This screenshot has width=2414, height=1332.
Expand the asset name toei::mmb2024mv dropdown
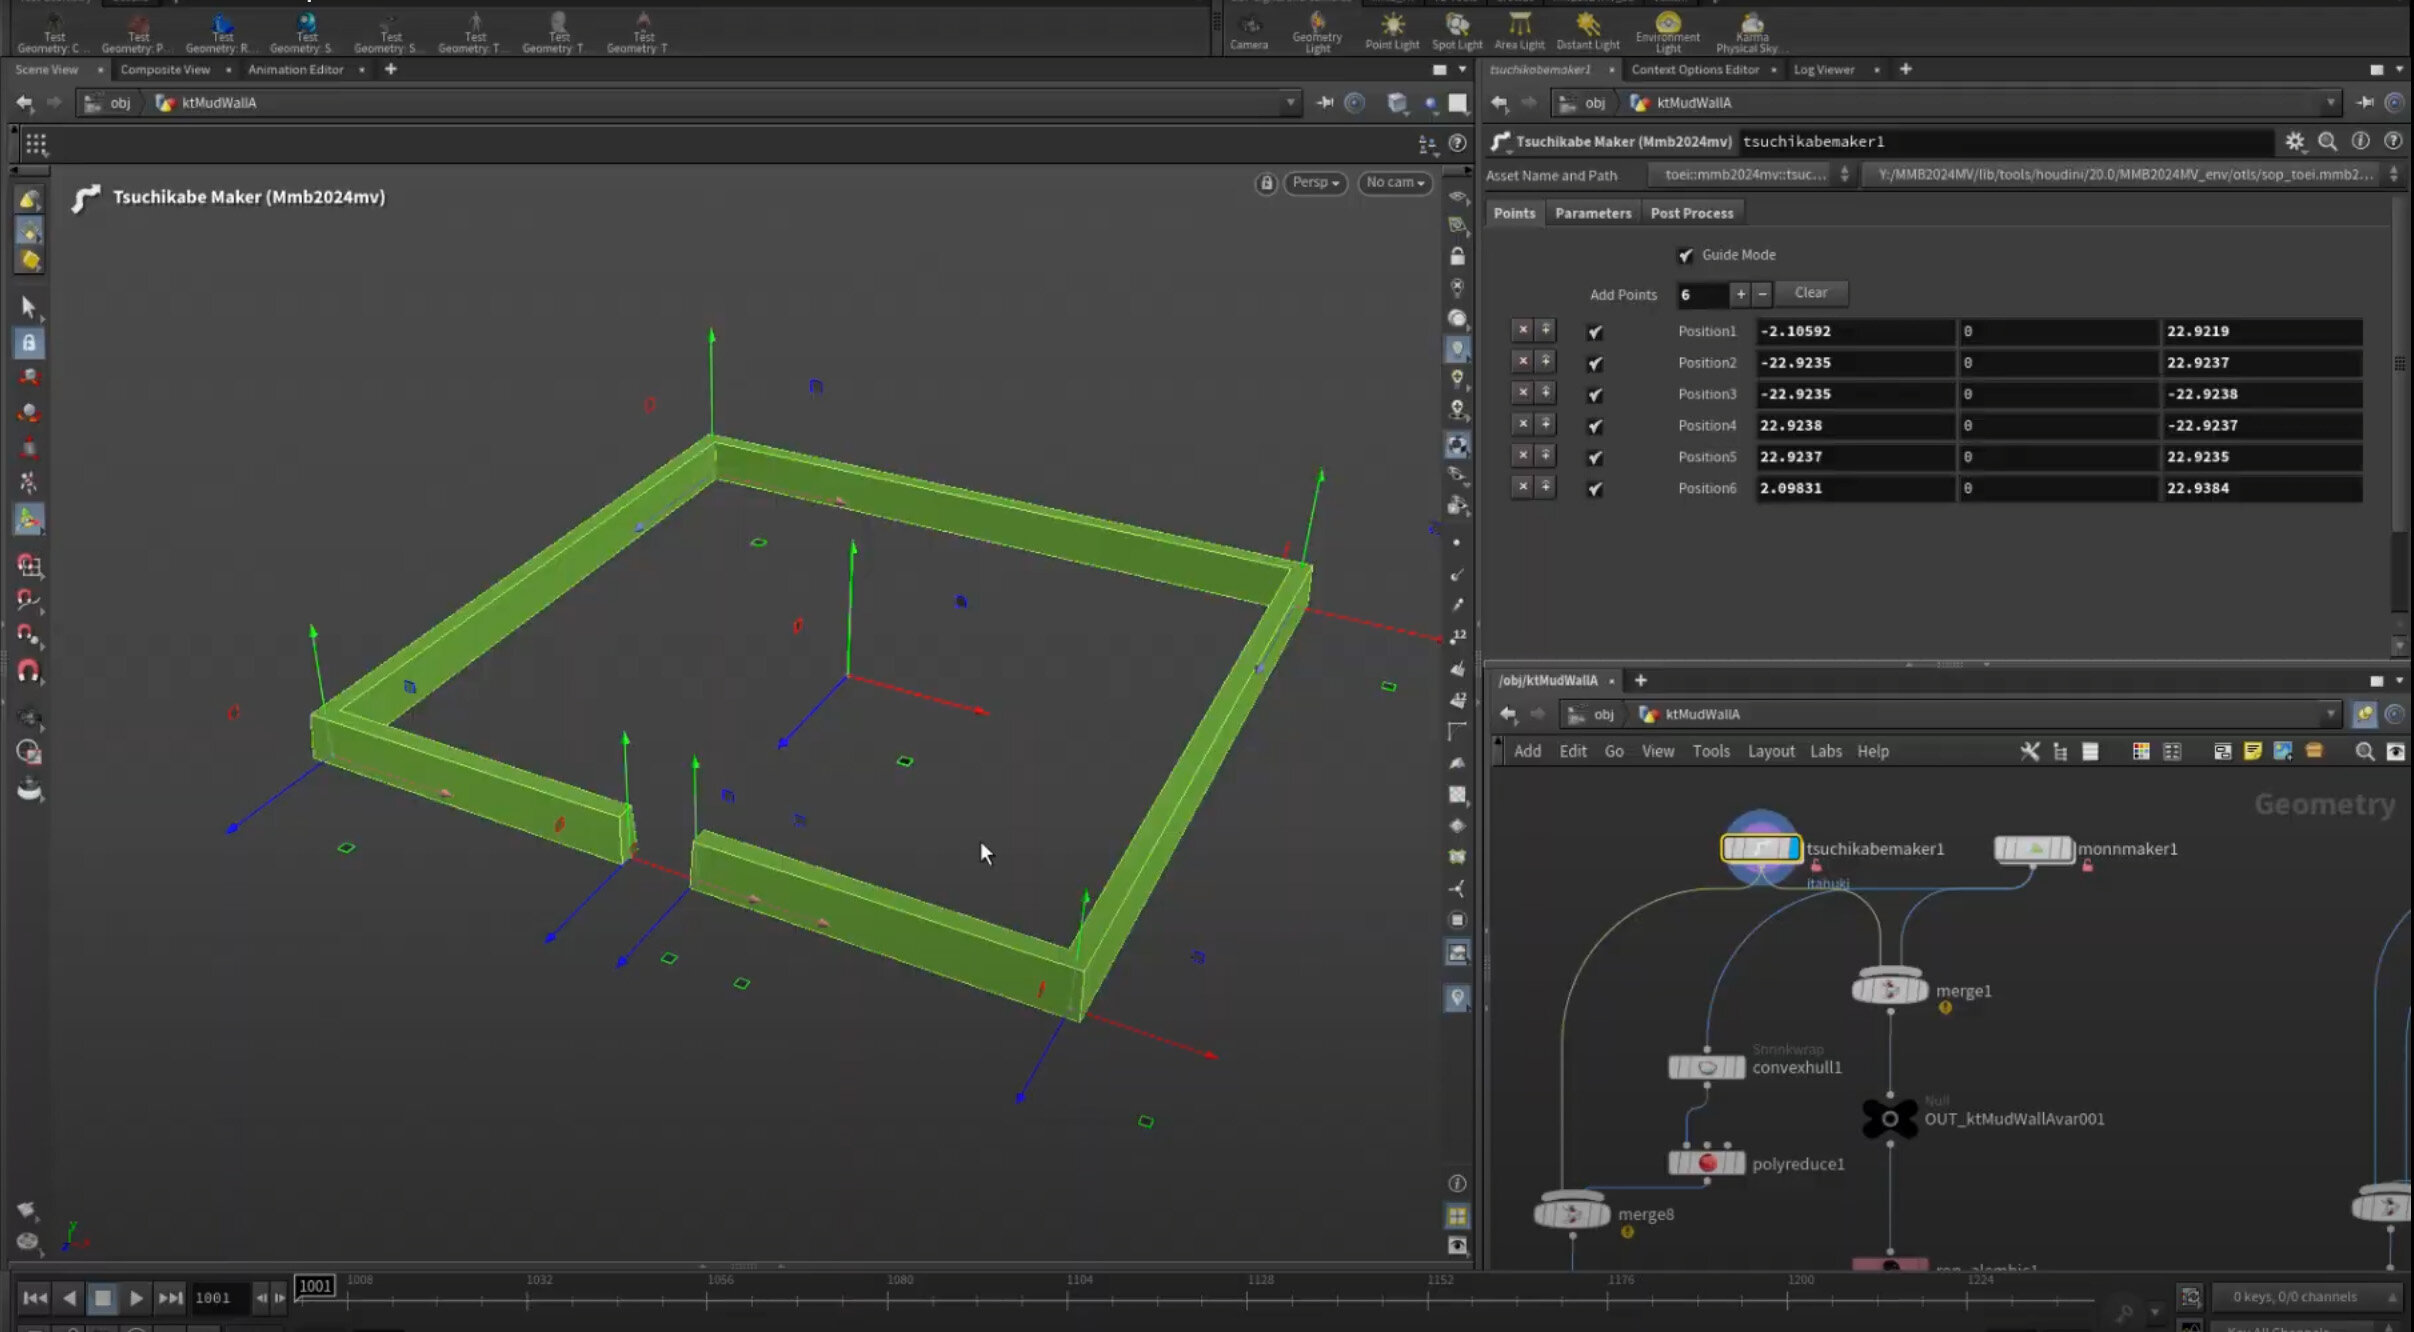[x=1750, y=175]
